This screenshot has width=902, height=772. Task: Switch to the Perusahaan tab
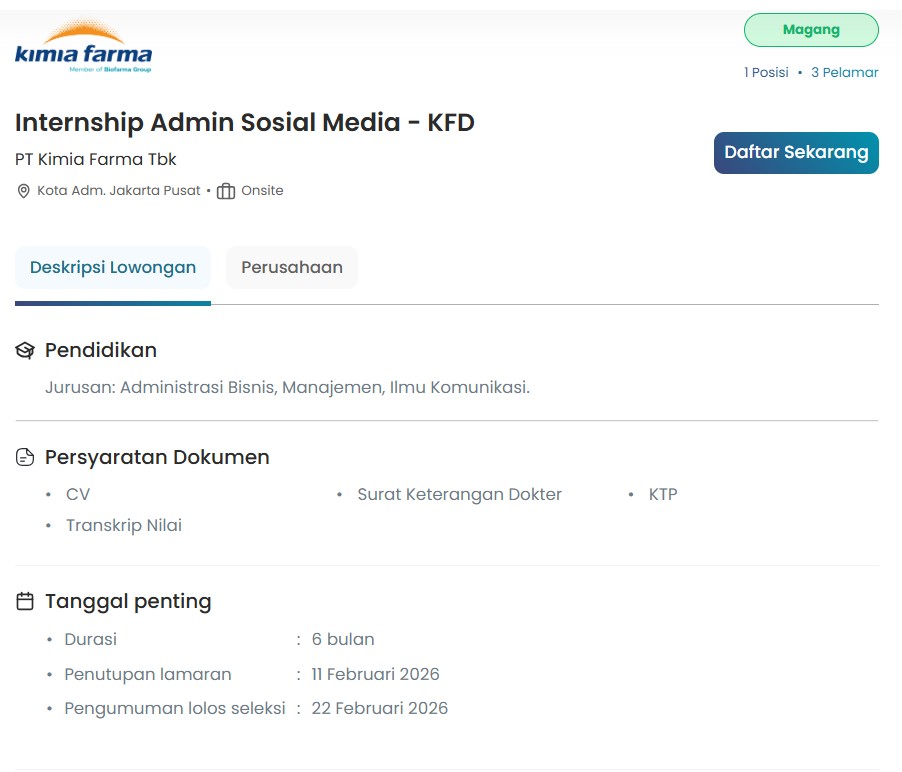tap(292, 268)
